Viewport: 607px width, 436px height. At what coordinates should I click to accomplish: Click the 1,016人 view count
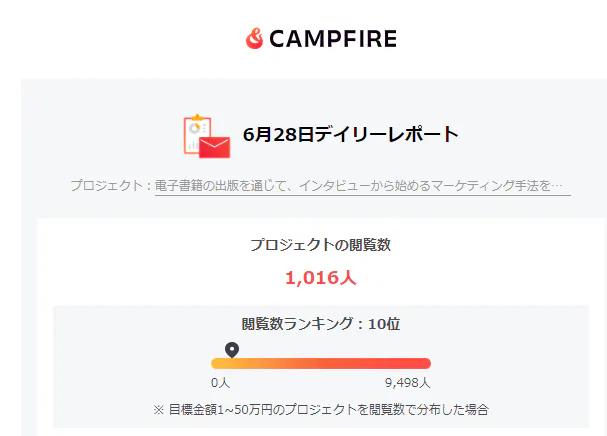pyautogui.click(x=320, y=277)
